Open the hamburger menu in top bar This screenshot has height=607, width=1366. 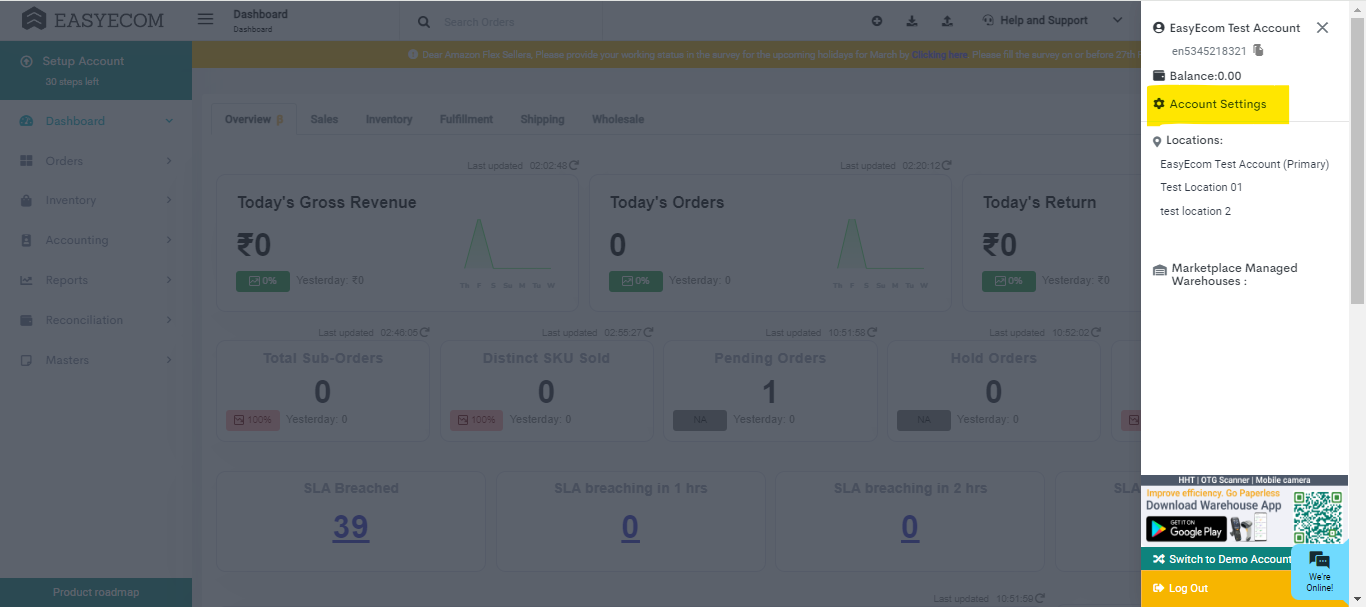coord(205,19)
